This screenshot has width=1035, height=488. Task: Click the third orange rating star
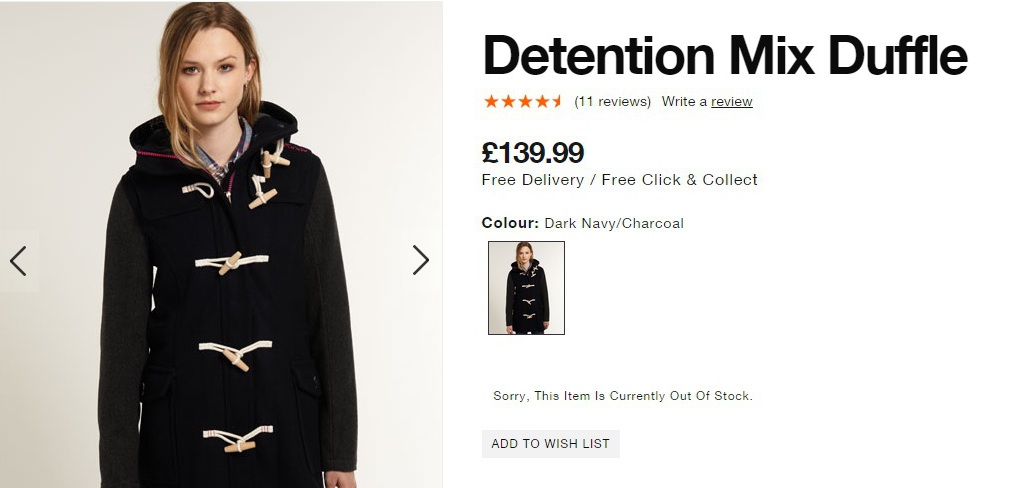524,101
